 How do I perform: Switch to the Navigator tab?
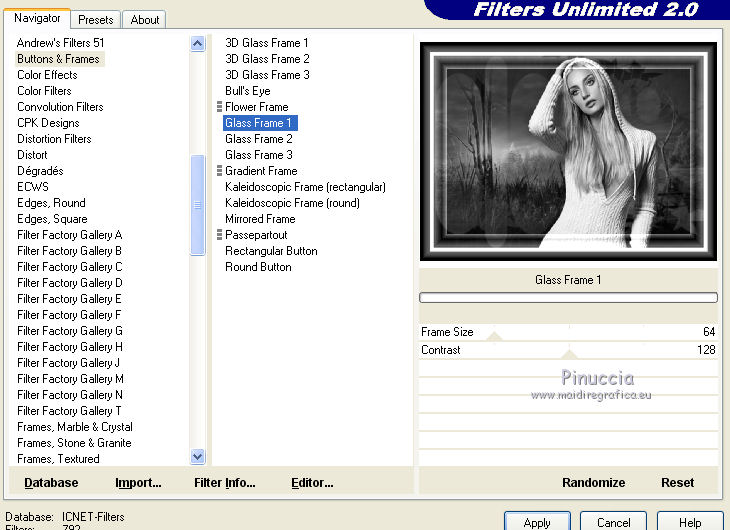pyautogui.click(x=37, y=18)
